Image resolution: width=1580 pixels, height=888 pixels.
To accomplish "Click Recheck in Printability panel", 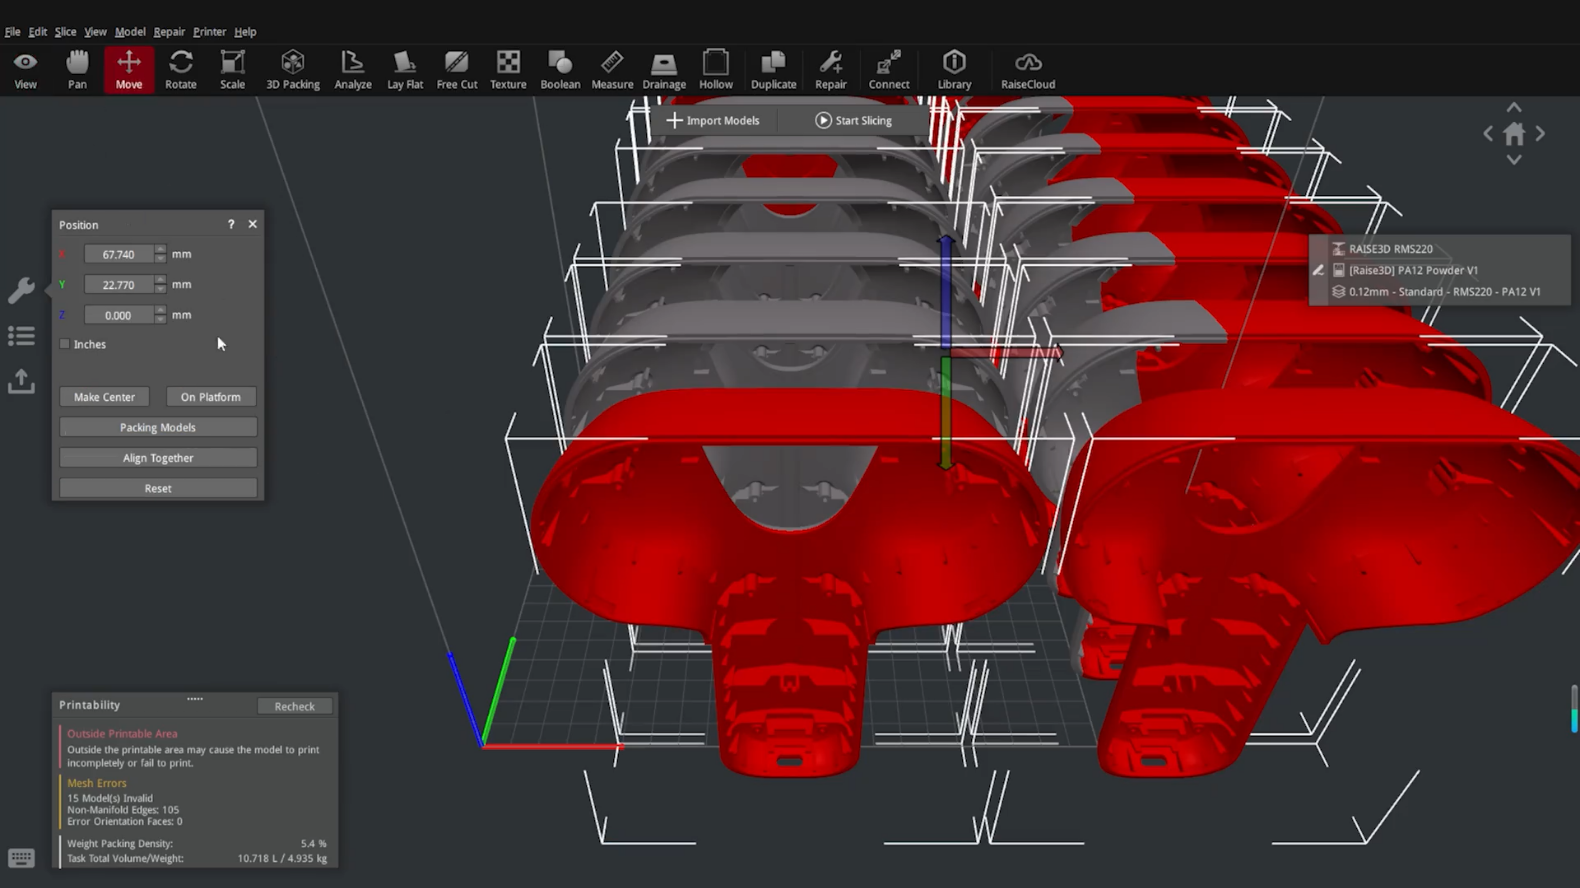I will click(294, 706).
